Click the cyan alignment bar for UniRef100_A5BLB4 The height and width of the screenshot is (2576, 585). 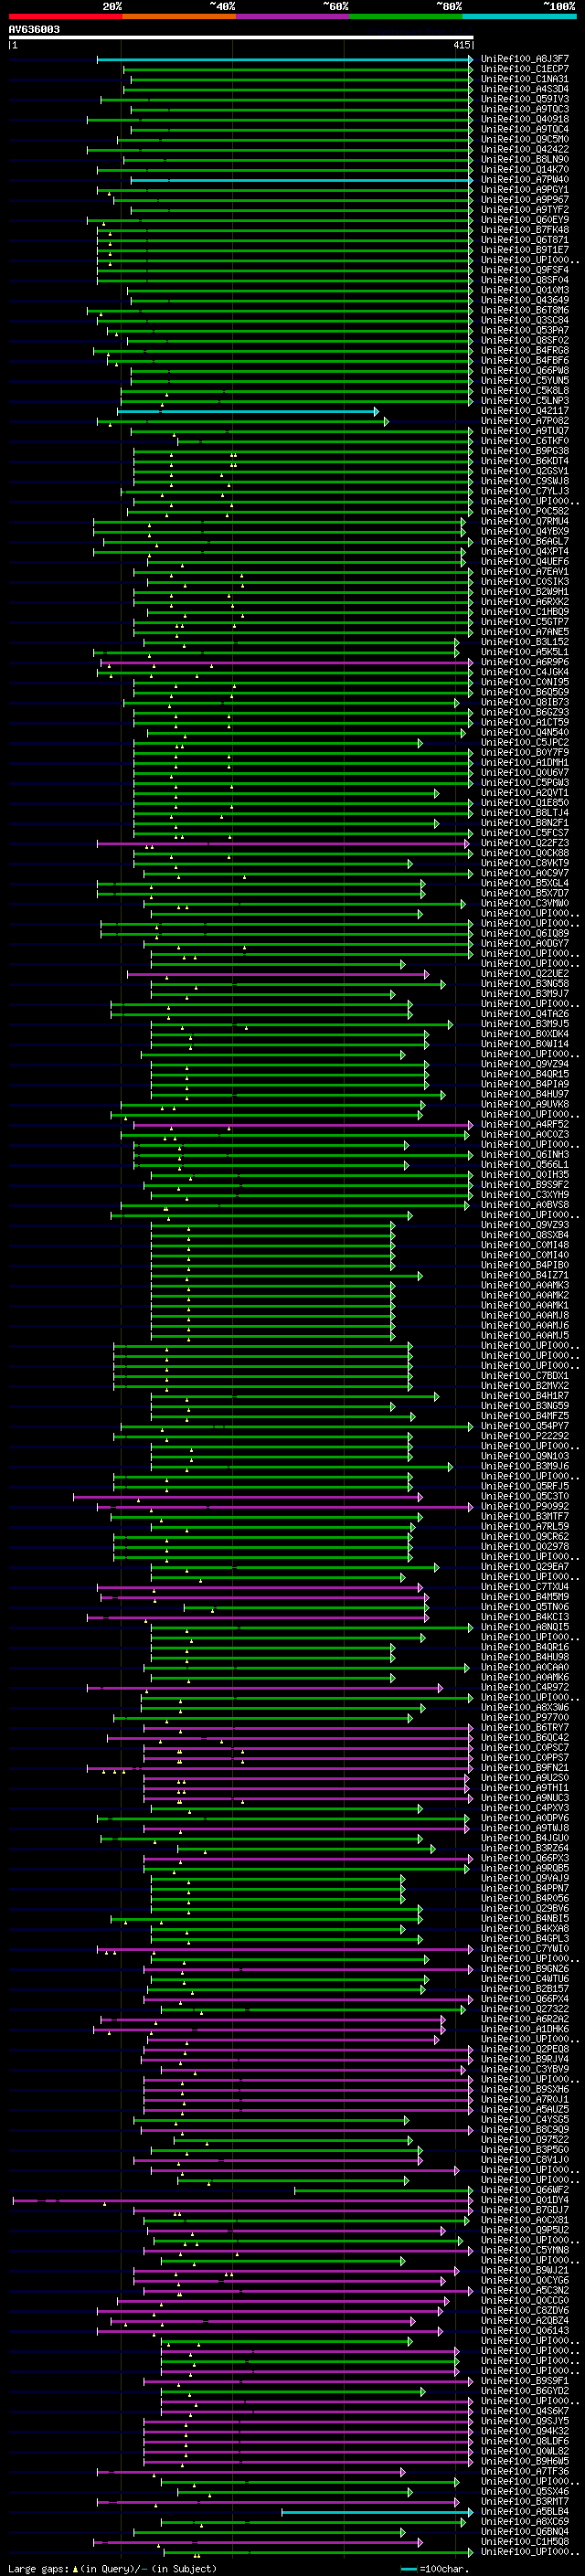pyautogui.click(x=377, y=2511)
